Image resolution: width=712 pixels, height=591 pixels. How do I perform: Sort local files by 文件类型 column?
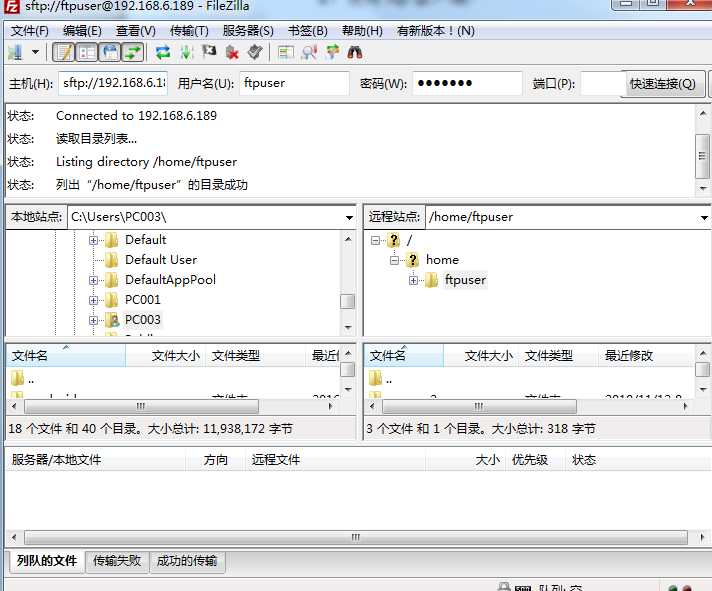coord(256,355)
